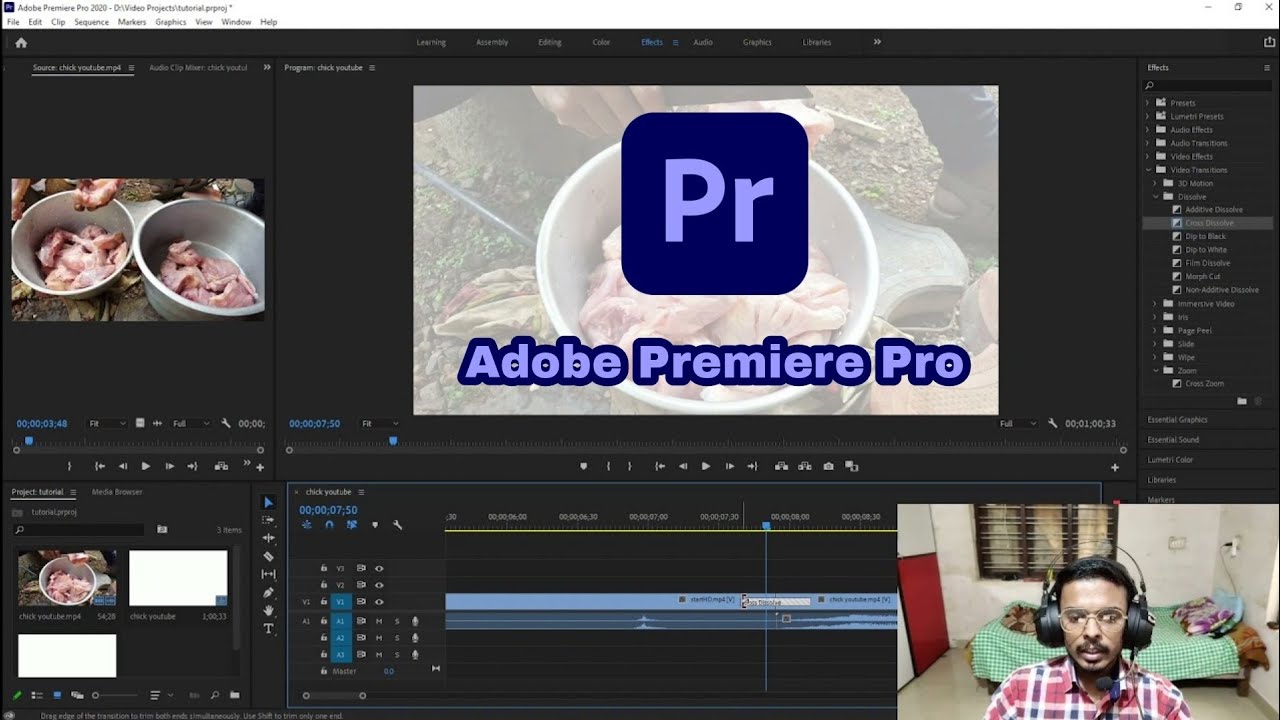Collapse the Dissolve folder
This screenshot has width=1280, height=720.
(x=1155, y=197)
